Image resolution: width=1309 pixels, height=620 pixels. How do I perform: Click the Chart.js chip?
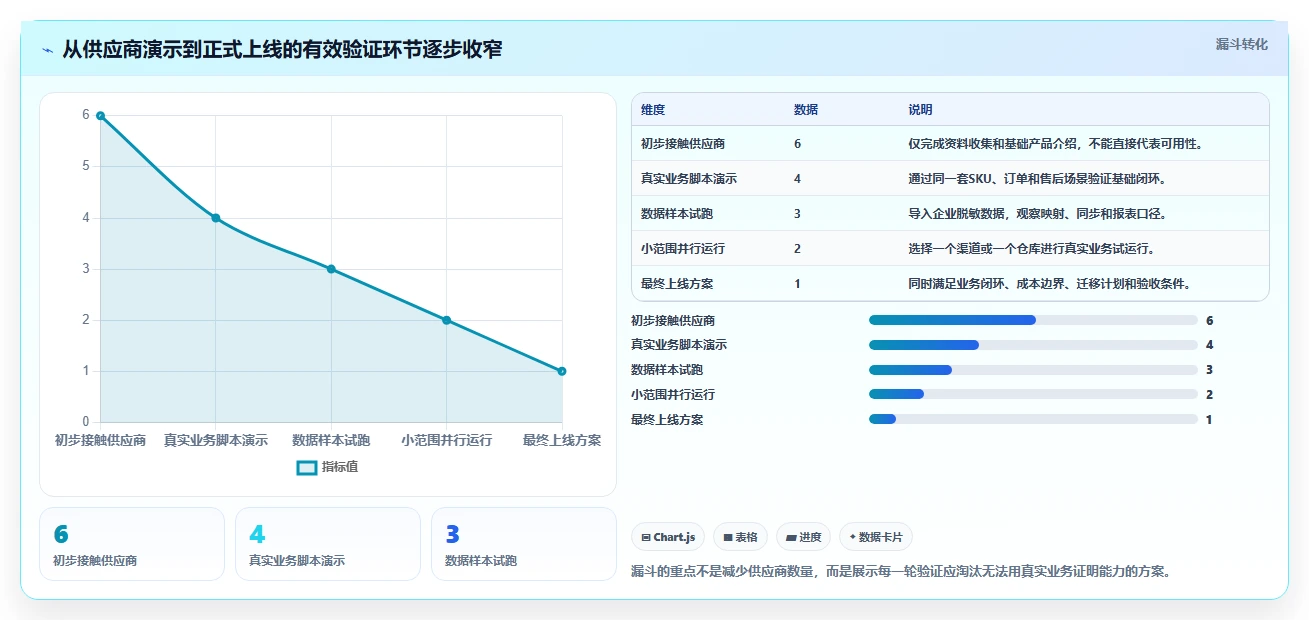click(x=668, y=537)
